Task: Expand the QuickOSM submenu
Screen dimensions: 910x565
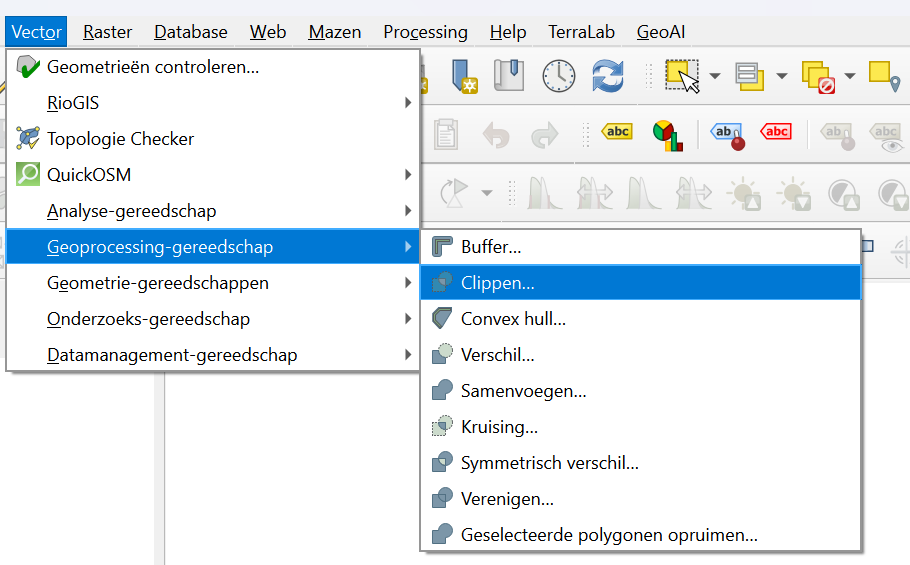Action: (x=213, y=175)
